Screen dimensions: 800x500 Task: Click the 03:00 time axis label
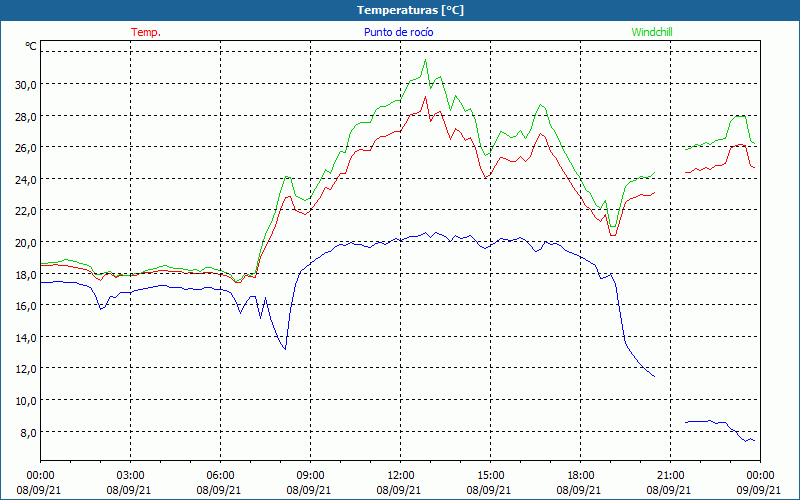coord(131,476)
